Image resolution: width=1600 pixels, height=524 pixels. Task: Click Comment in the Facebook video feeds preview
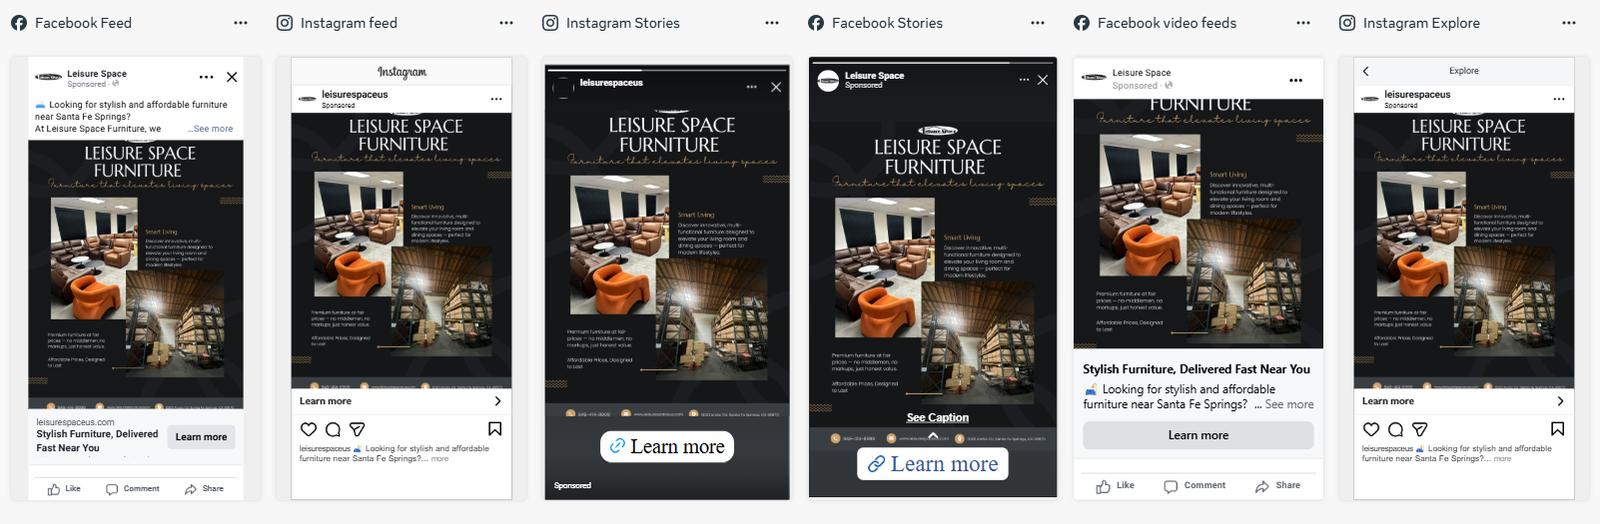tap(1195, 486)
